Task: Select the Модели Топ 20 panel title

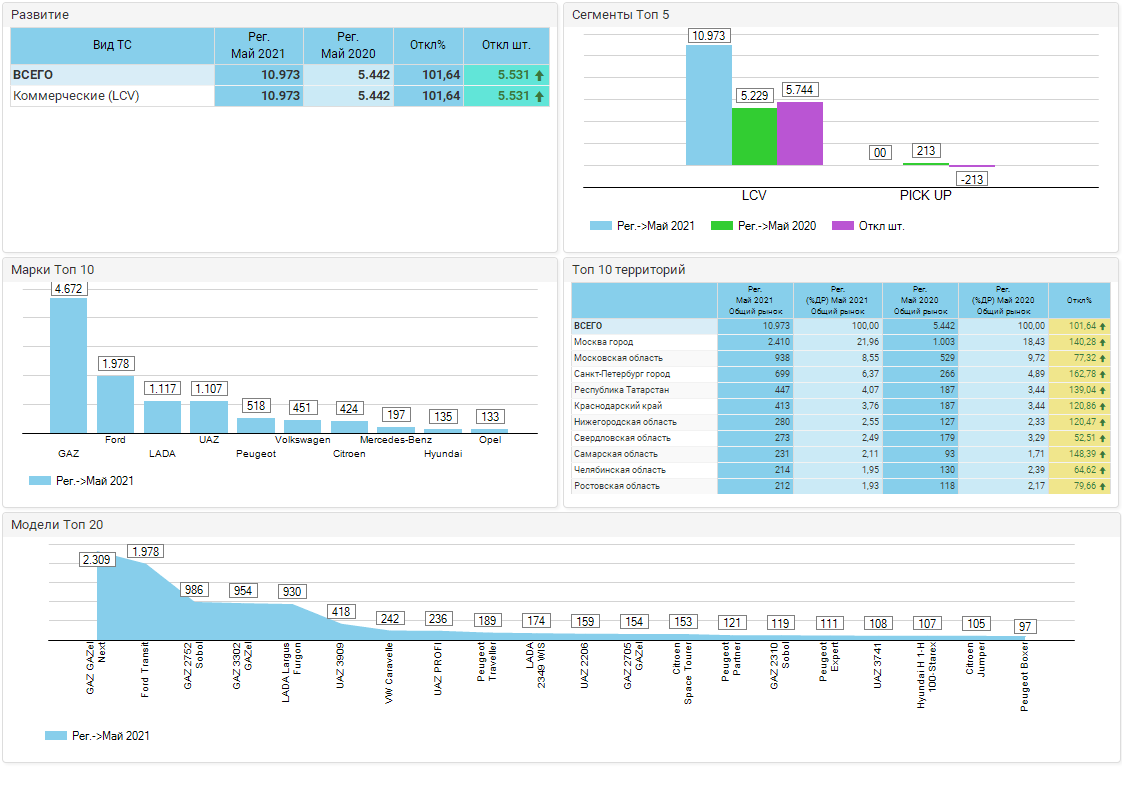Action: pyautogui.click(x=57, y=524)
